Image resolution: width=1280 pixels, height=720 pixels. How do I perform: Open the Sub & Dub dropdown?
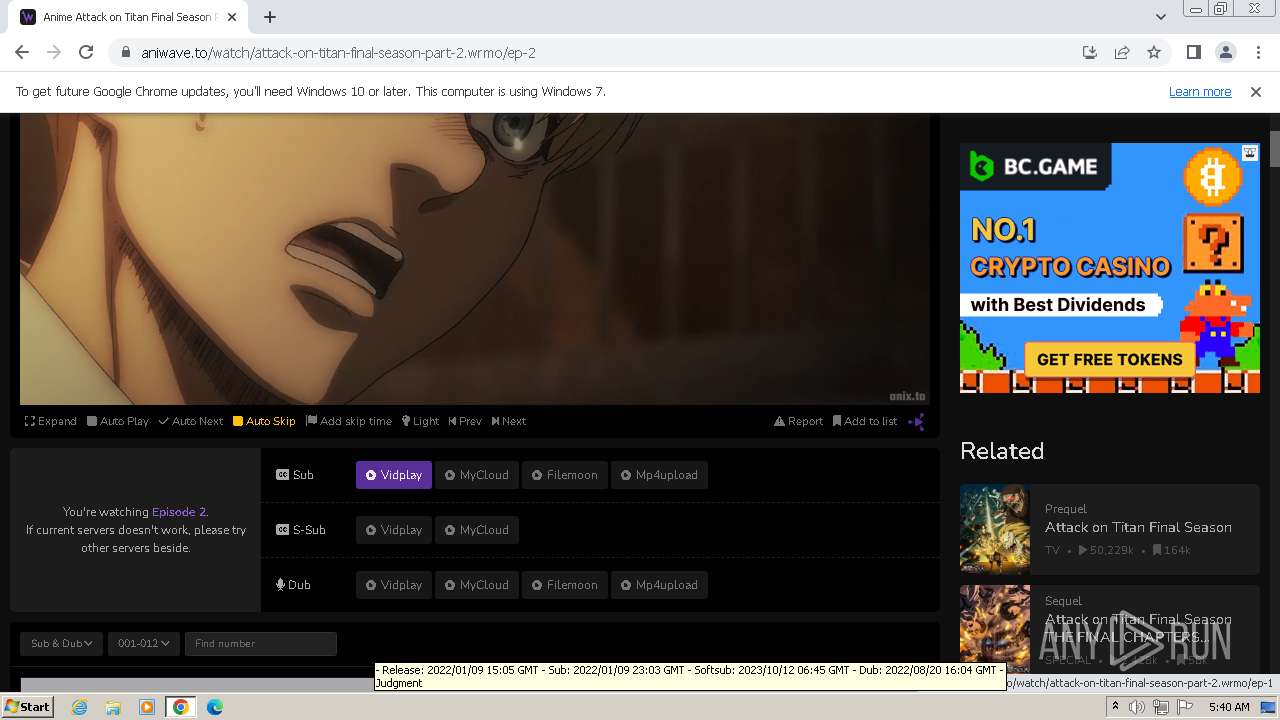point(62,643)
